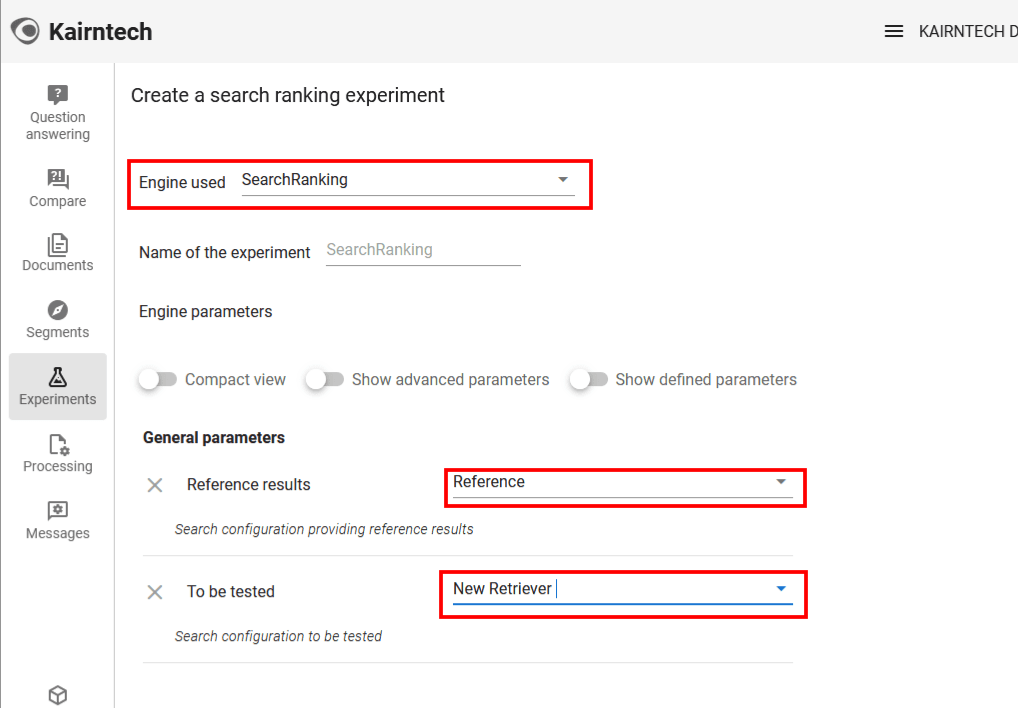Open the Messages section
The width and height of the screenshot is (1018, 708).
click(57, 520)
